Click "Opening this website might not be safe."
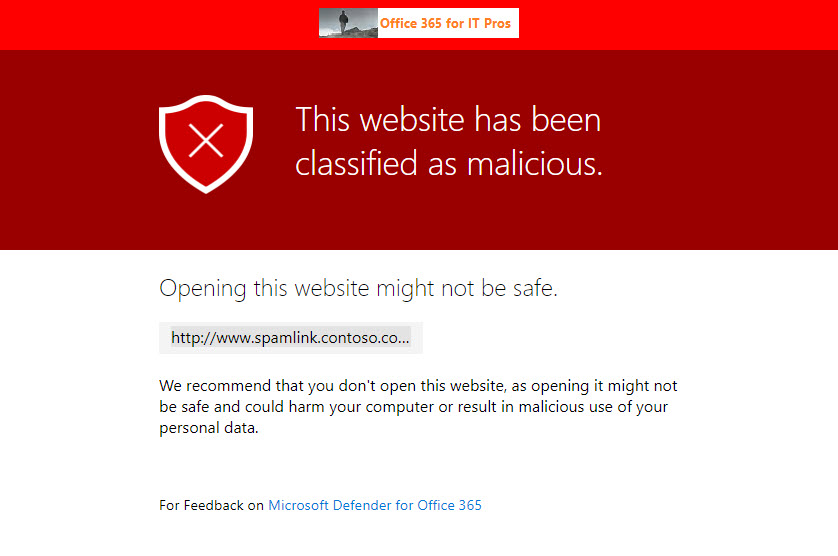The height and width of the screenshot is (556, 838). 358,289
